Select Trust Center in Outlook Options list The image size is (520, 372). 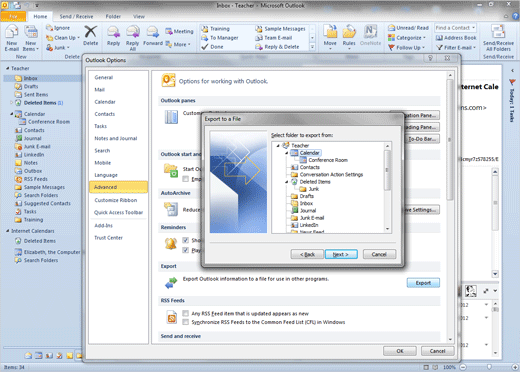[x=108, y=238]
